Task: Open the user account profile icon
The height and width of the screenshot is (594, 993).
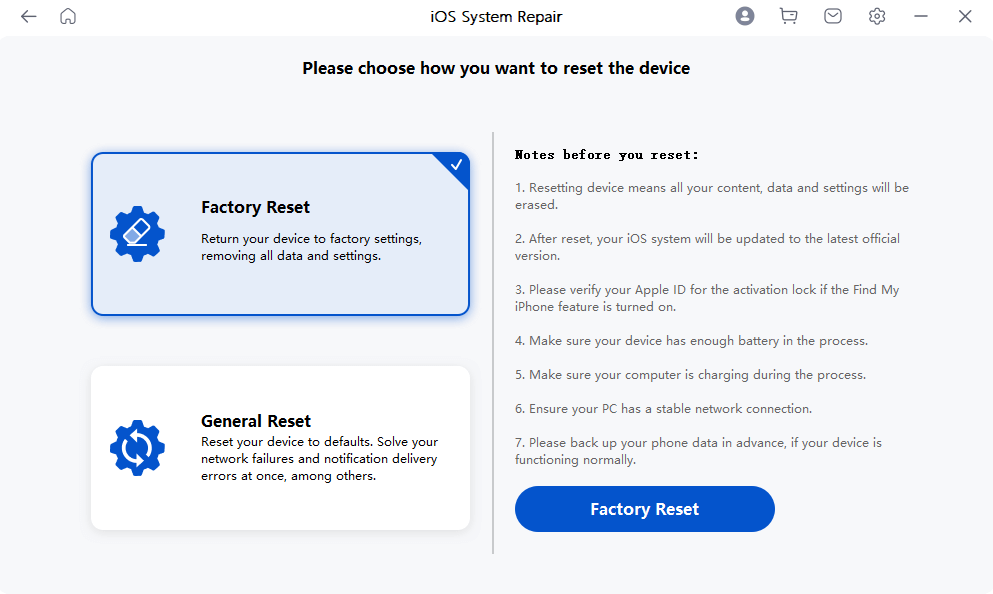Action: pos(745,16)
